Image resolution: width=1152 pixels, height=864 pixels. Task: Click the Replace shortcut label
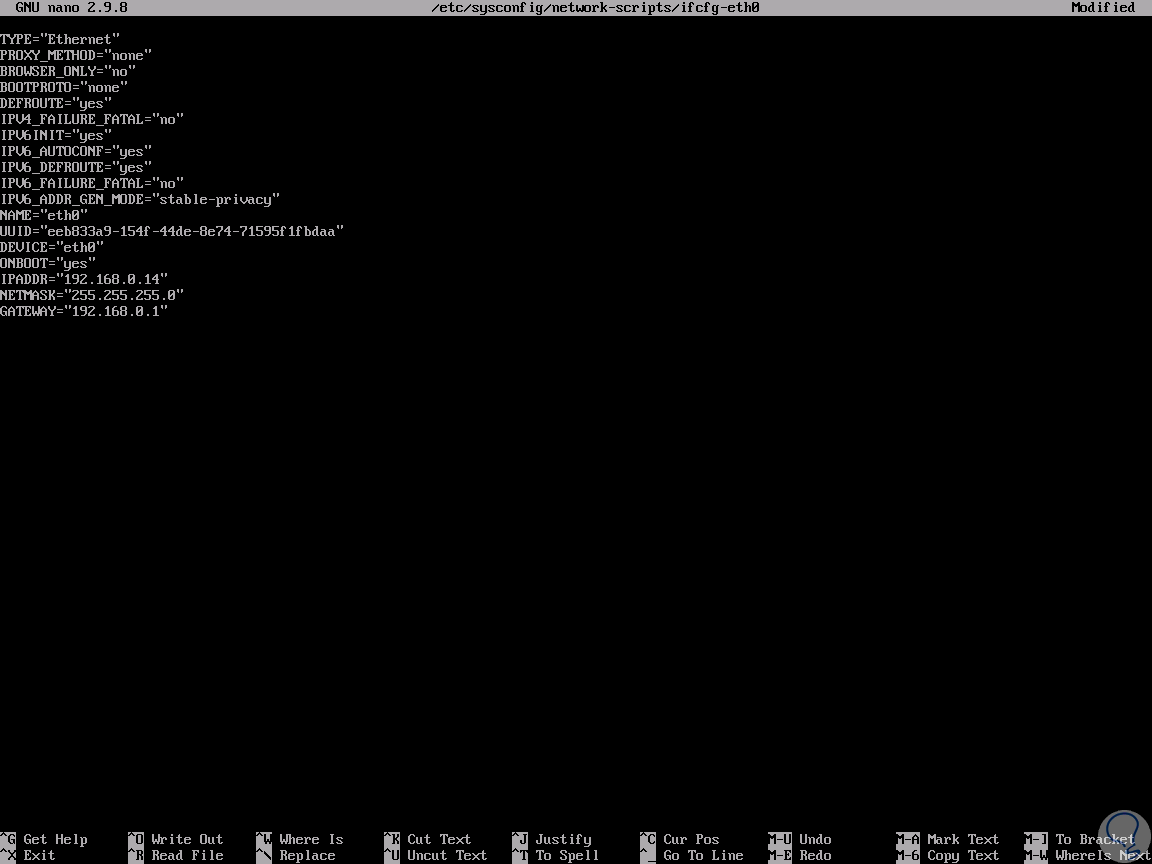[x=307, y=855]
